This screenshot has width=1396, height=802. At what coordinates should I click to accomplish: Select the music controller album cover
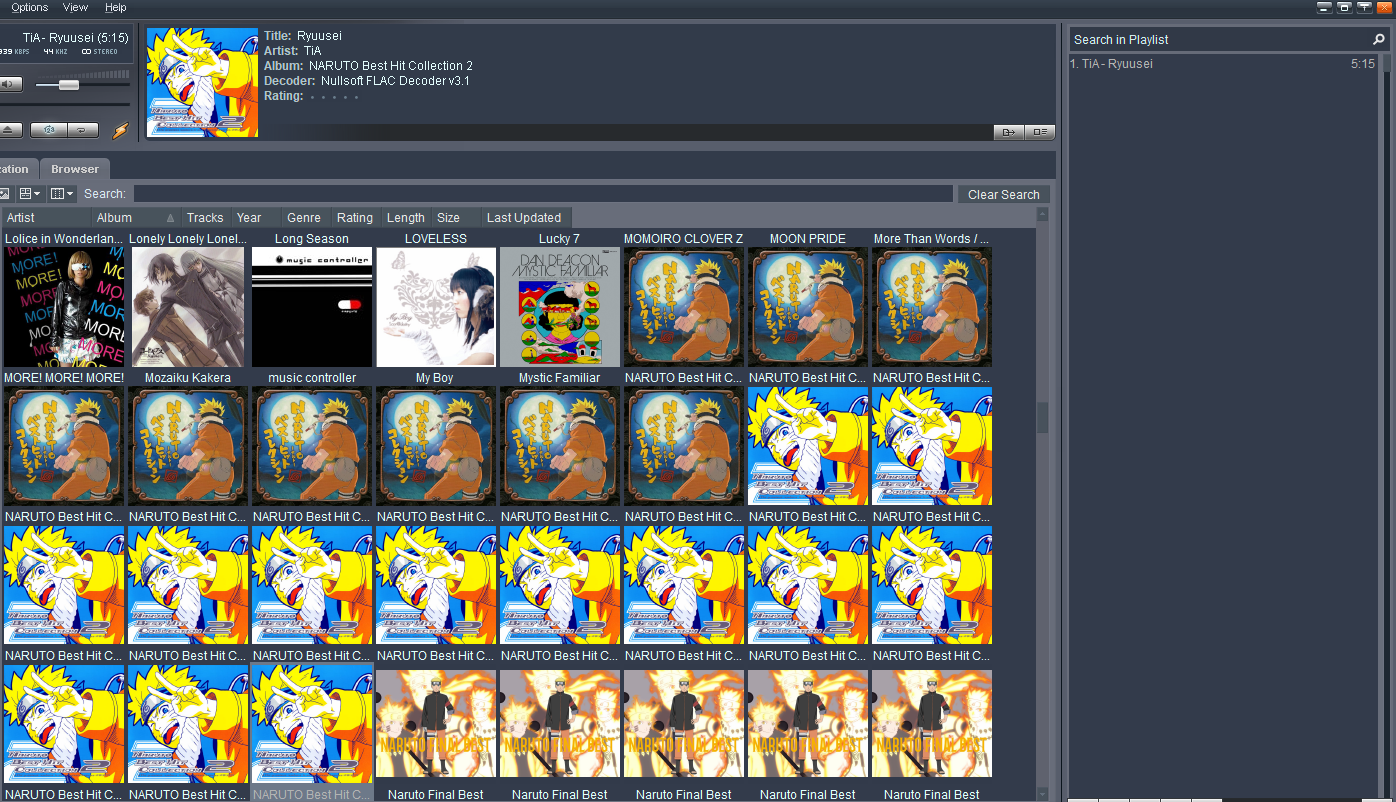tap(312, 306)
